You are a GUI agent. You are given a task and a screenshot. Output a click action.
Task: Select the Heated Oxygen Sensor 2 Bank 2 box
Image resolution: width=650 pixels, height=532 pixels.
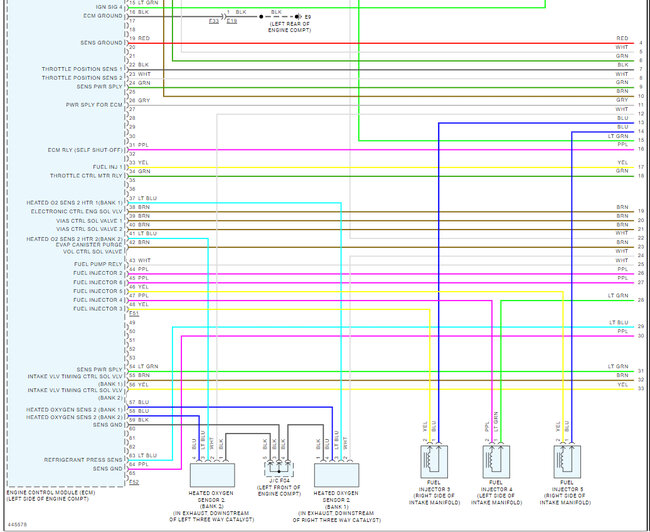[212, 475]
